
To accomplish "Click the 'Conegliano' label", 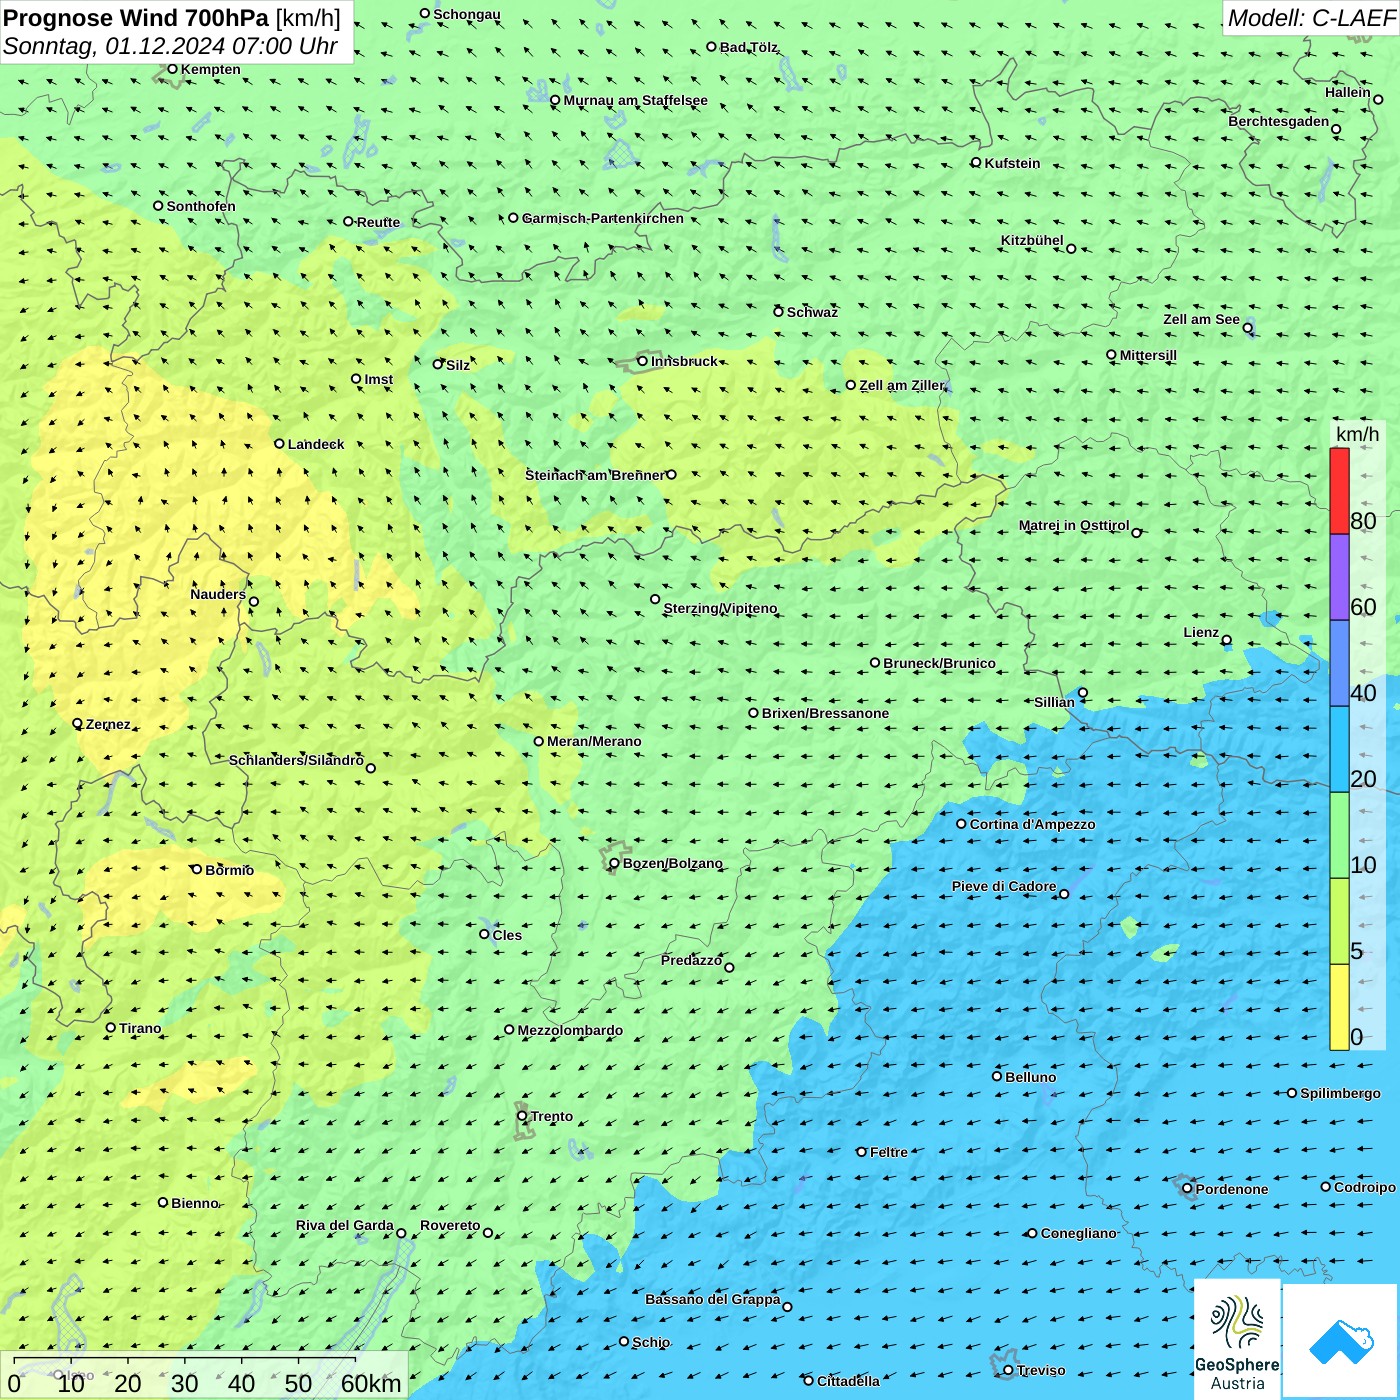I will point(1078,1233).
